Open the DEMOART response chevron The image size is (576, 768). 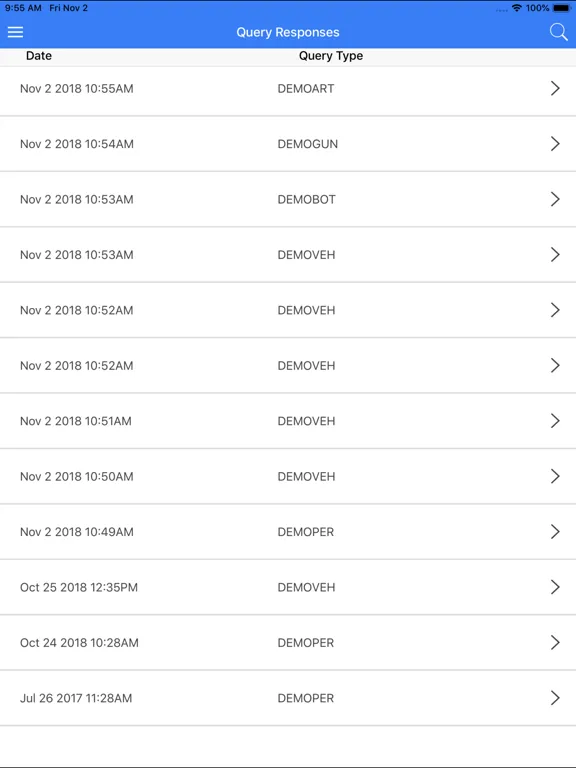(x=555, y=88)
